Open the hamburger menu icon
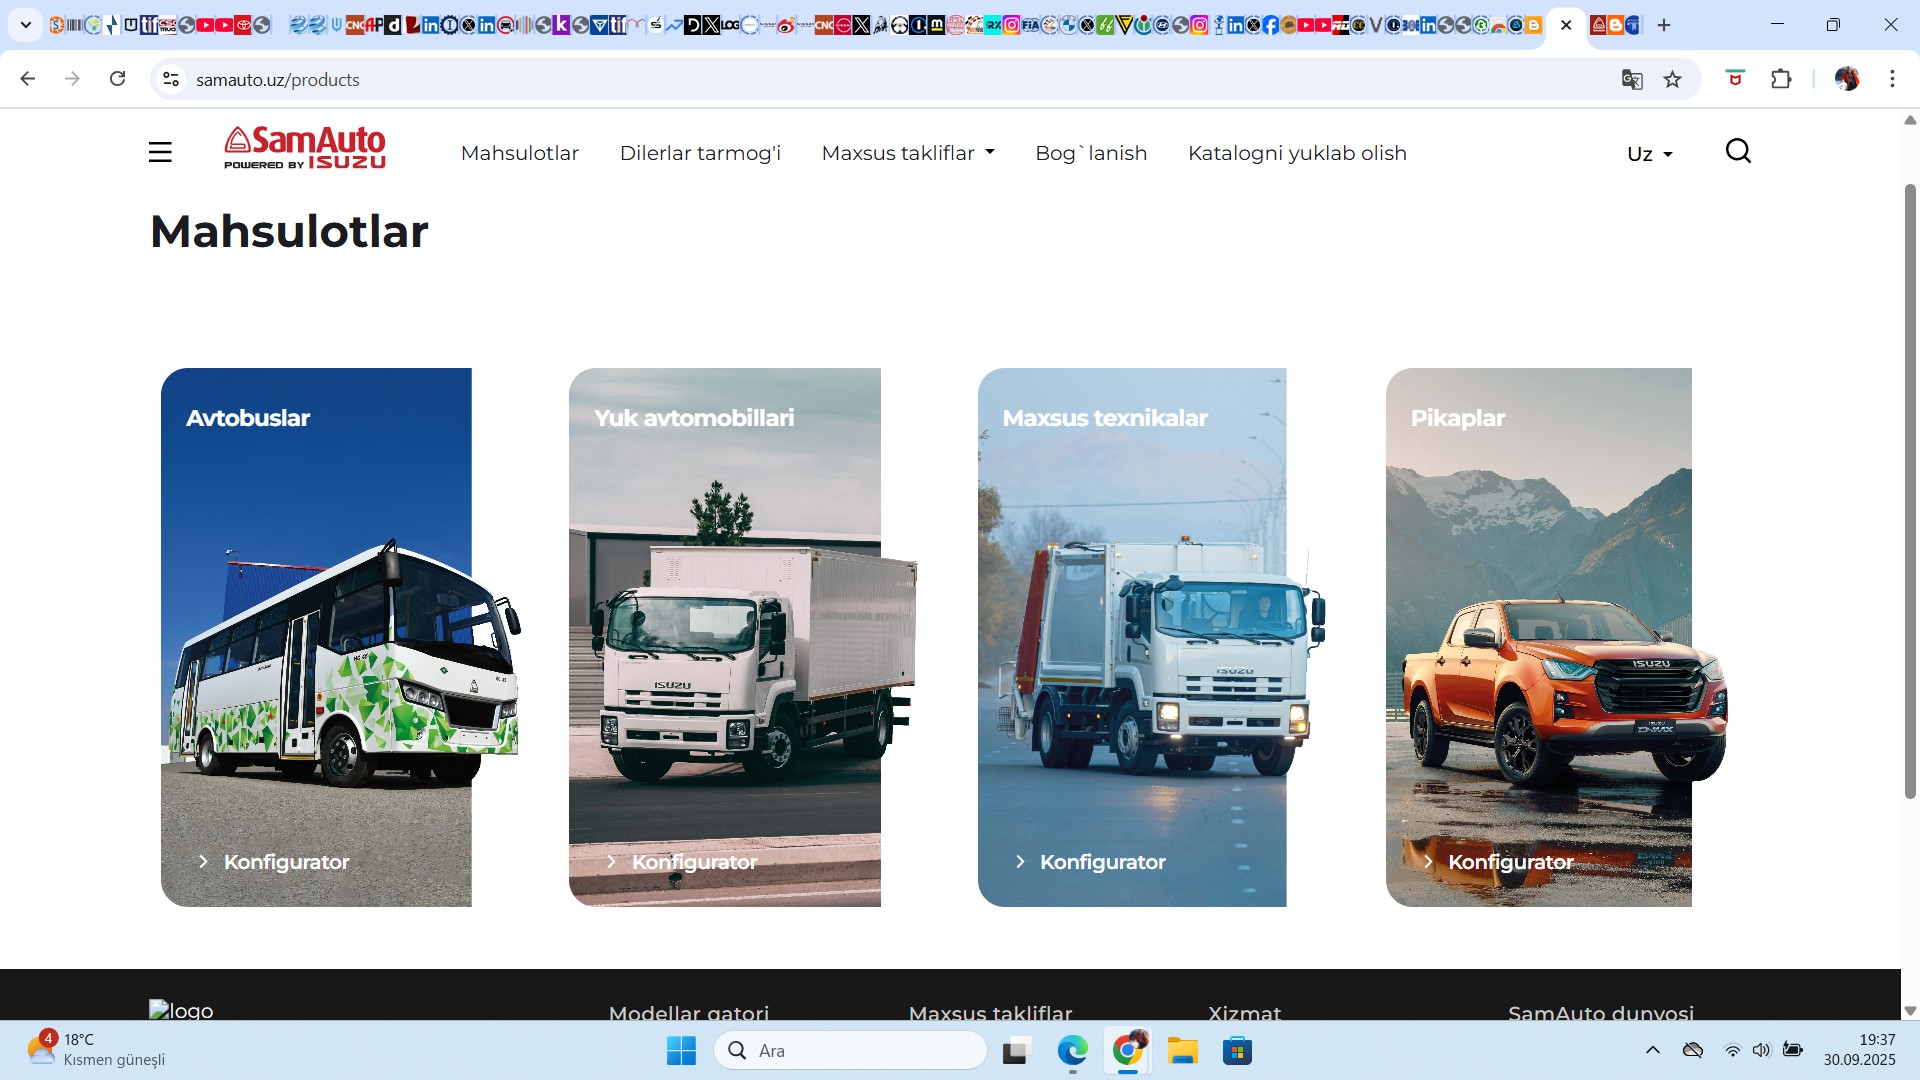This screenshot has height=1080, width=1920. tap(160, 152)
